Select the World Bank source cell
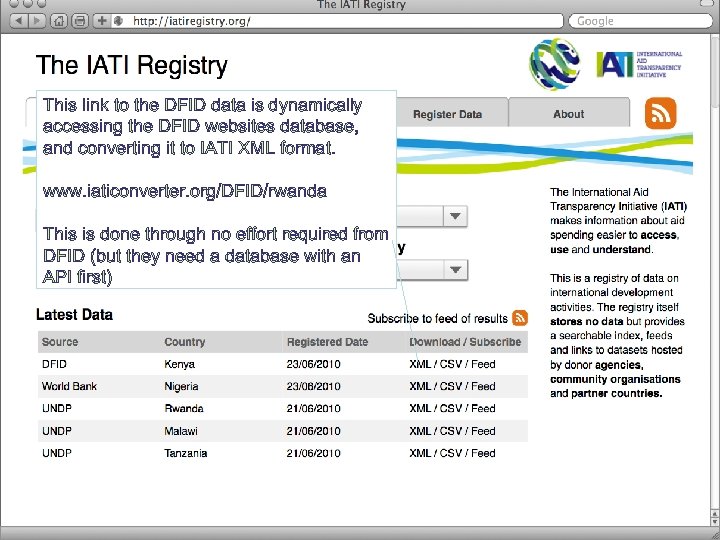 coord(69,386)
